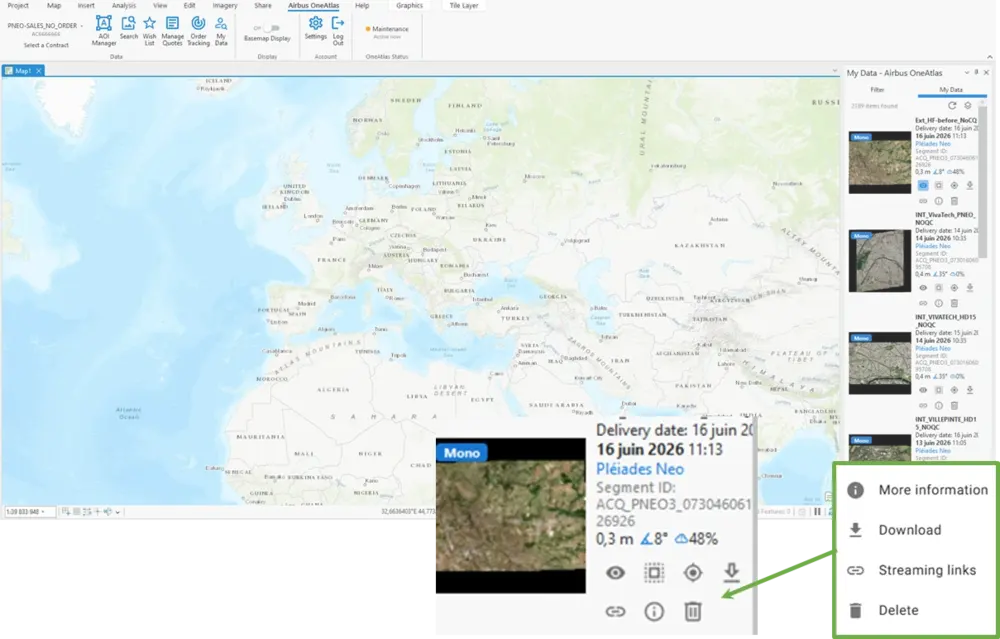Download Ext_HF-before_NoCQ from the side panel
This screenshot has height=639, width=1000.
click(x=969, y=186)
